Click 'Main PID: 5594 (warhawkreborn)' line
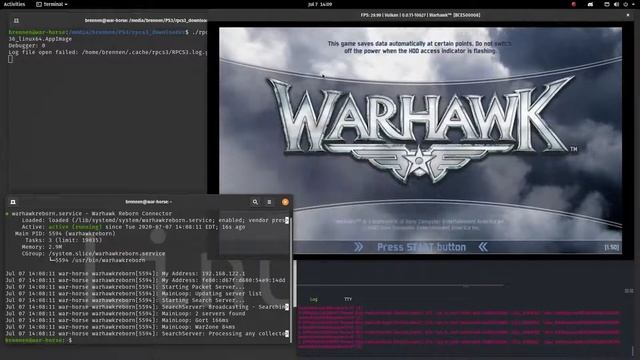The height and width of the screenshot is (360, 640). pos(65,233)
